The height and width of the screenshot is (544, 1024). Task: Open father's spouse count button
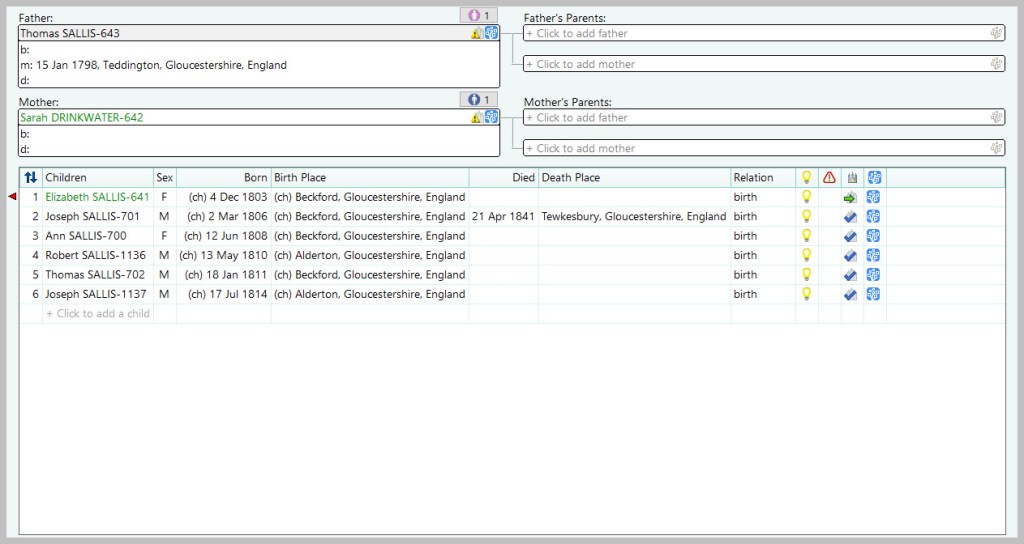(x=477, y=15)
